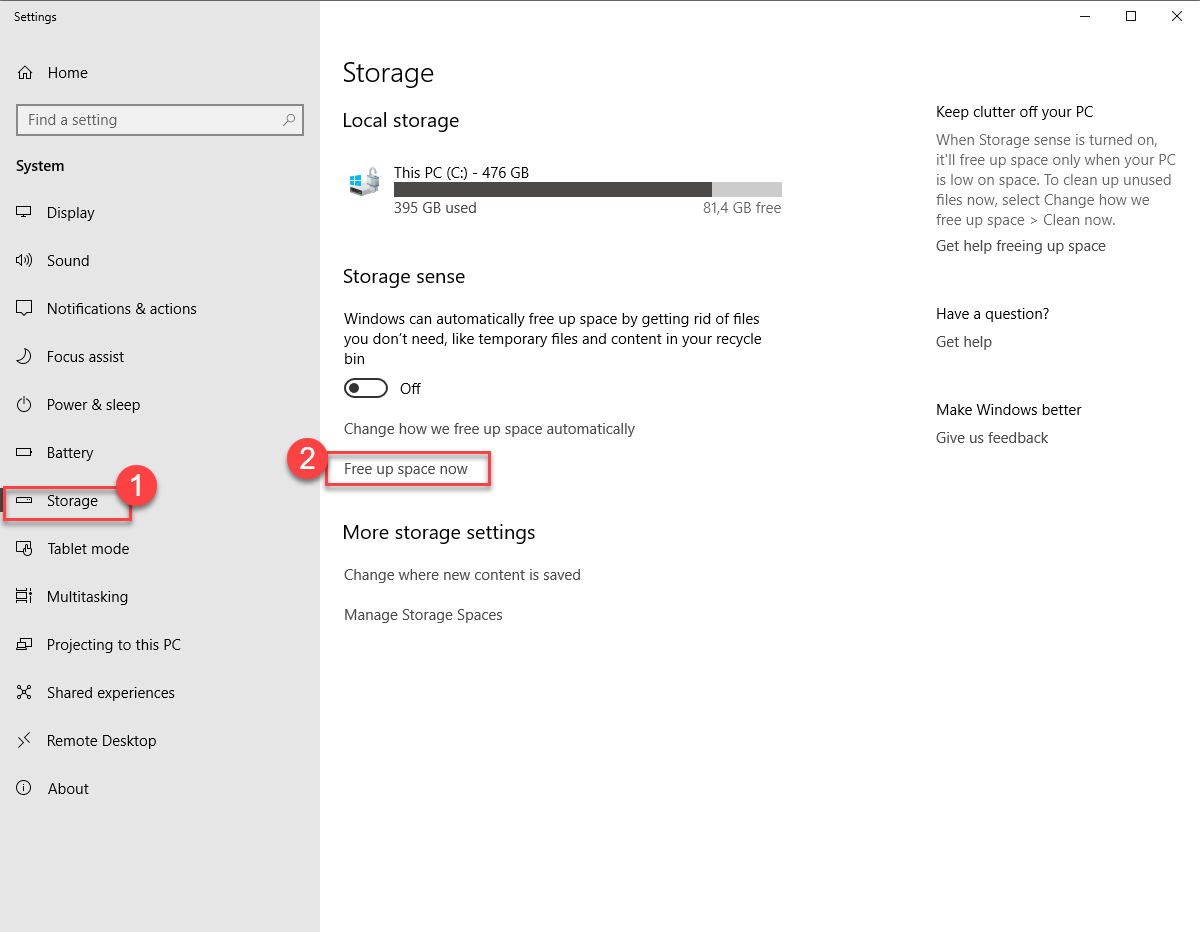
Task: Click the Find a setting search box
Action: 150,120
